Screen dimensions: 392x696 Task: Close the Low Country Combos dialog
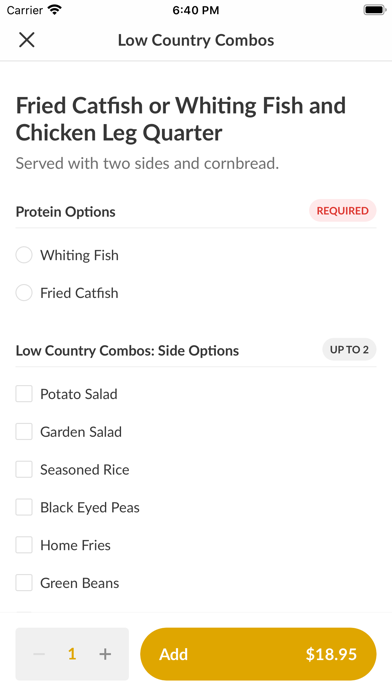(x=27, y=40)
